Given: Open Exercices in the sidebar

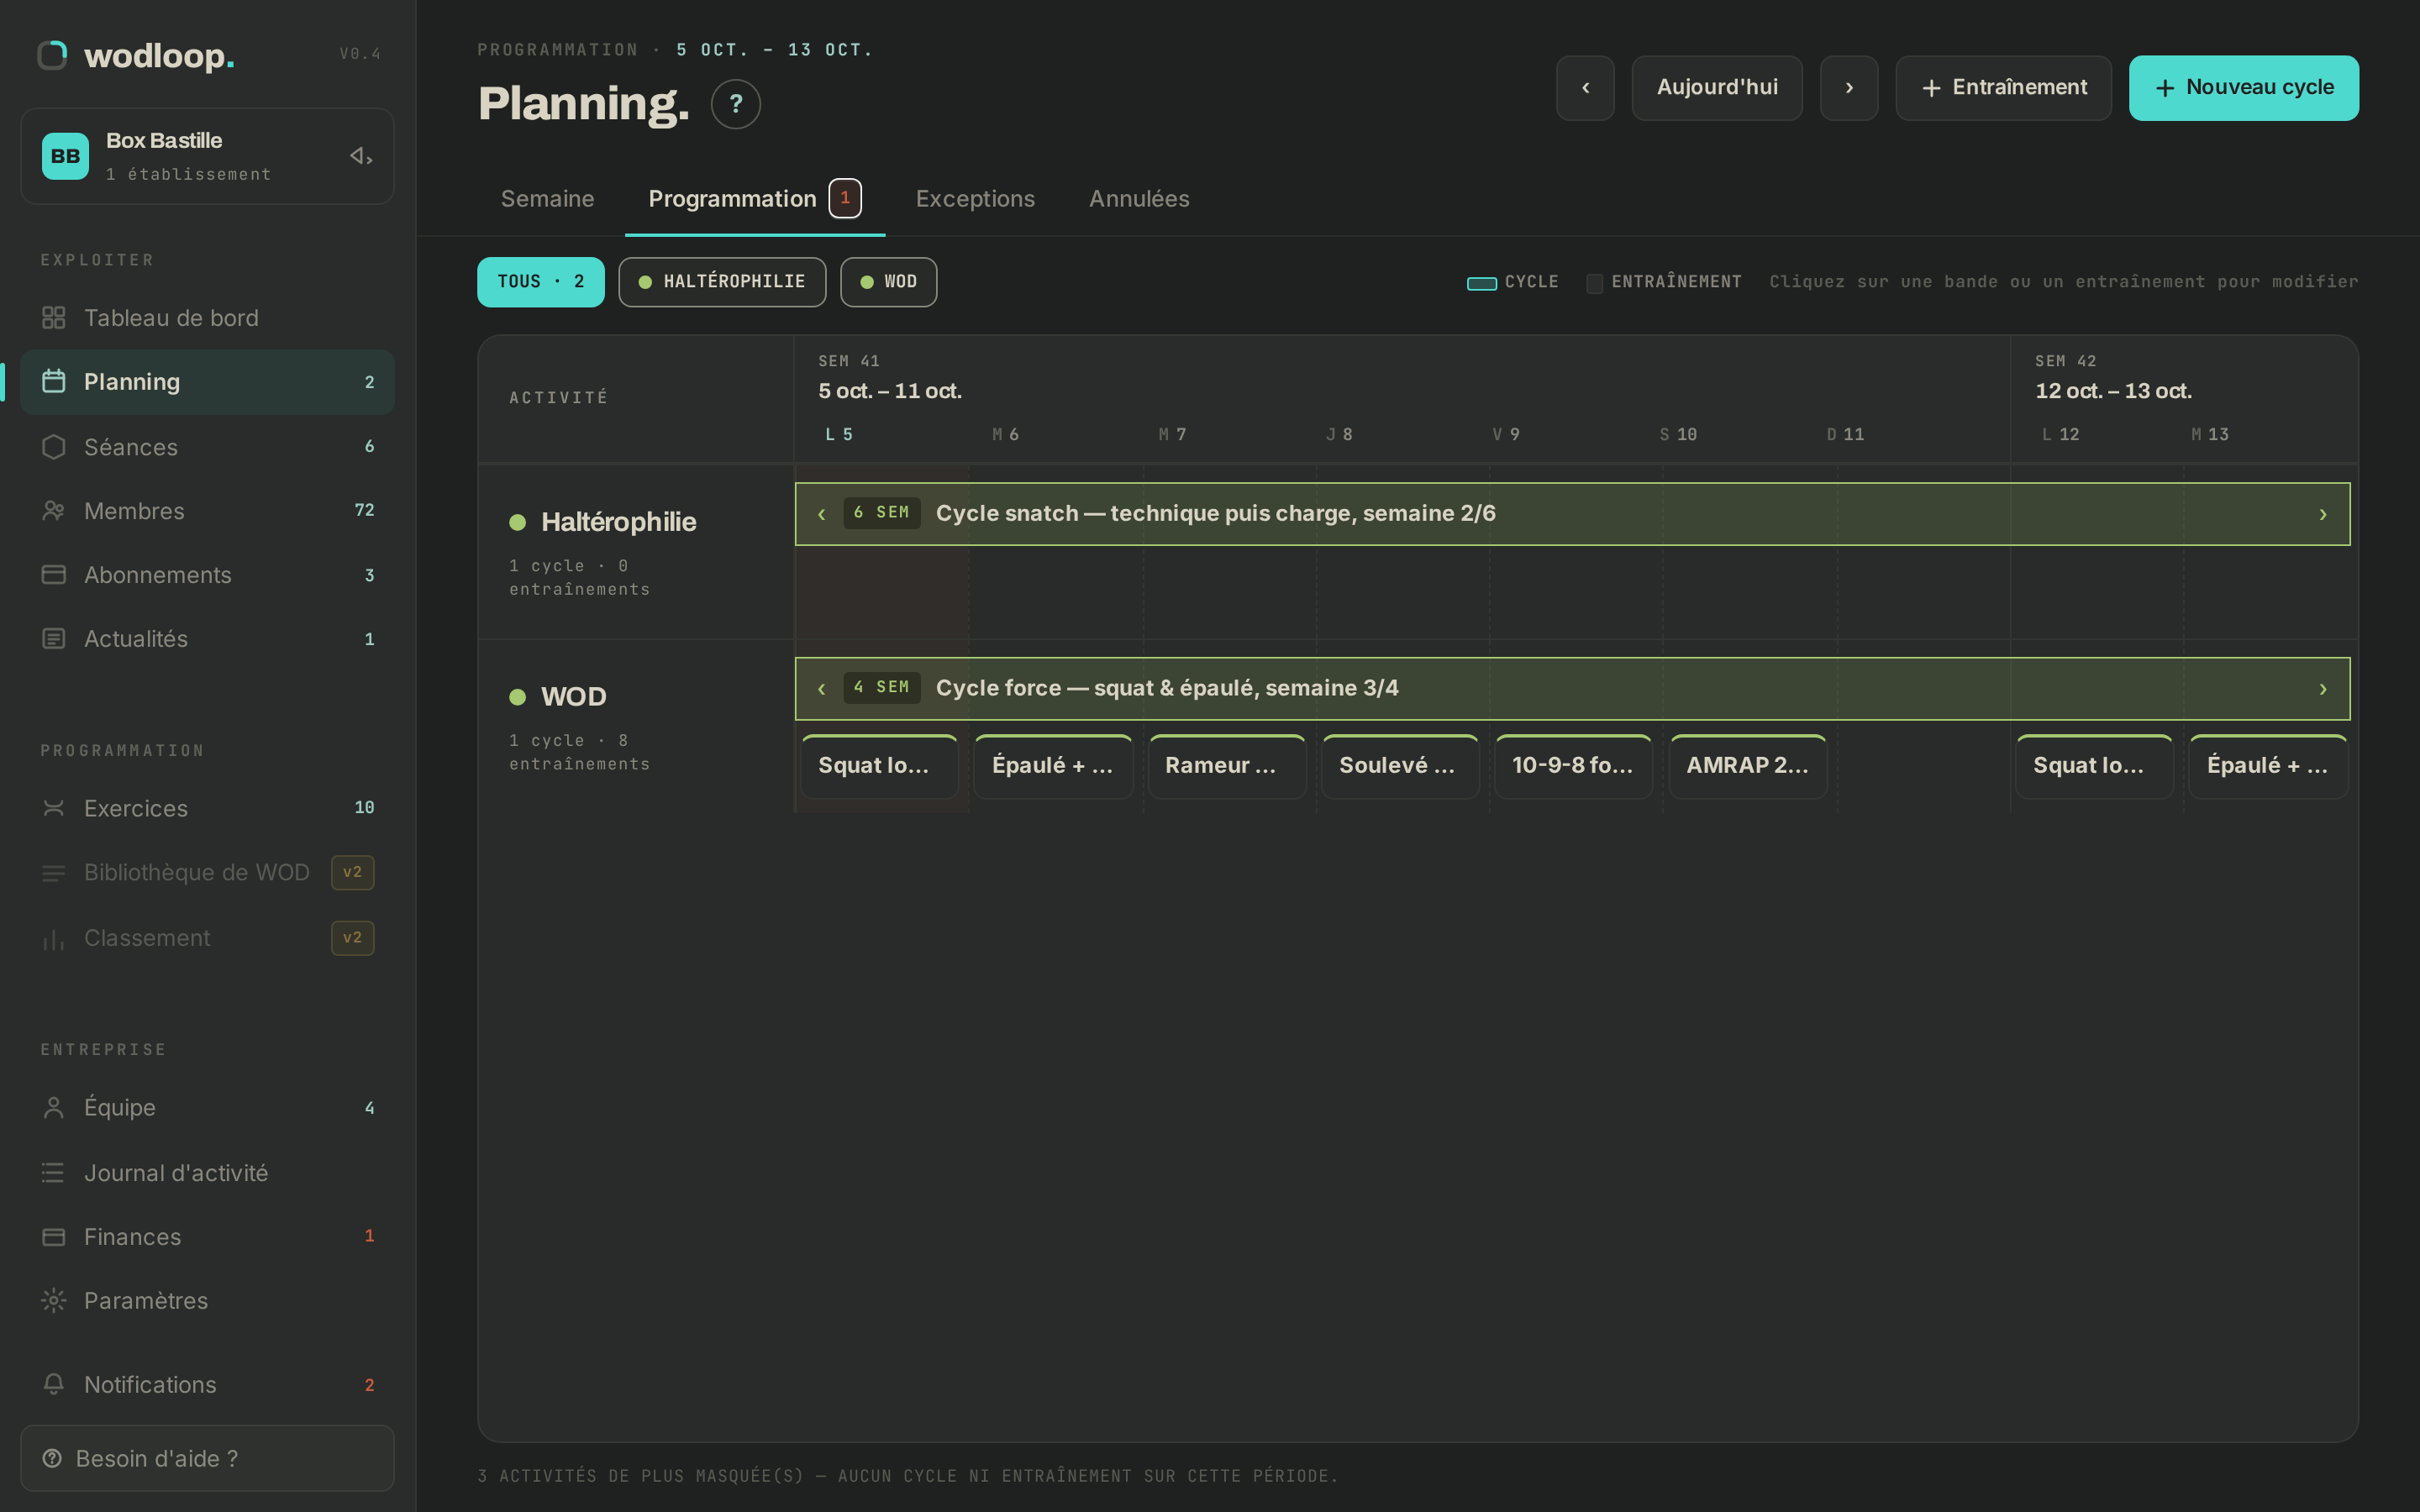Looking at the screenshot, I should pos(207,808).
